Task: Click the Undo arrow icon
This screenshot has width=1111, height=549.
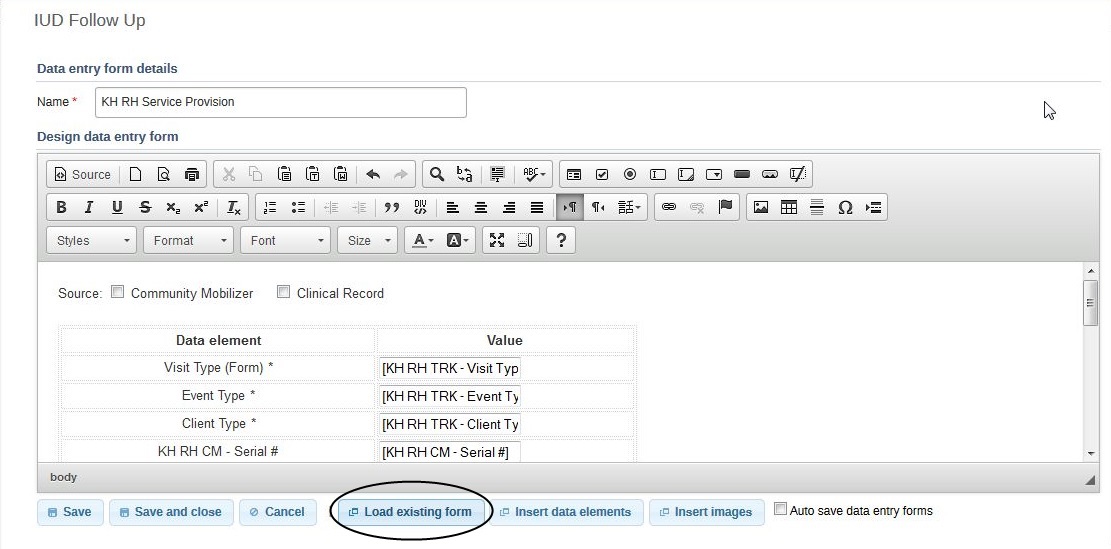Action: pyautogui.click(x=373, y=174)
